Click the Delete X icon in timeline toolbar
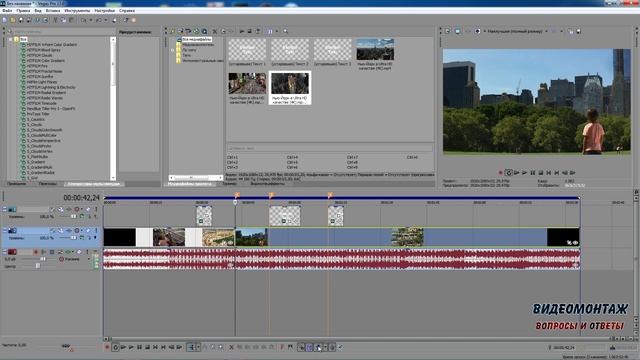This screenshot has height=360, width=640. click(x=231, y=347)
